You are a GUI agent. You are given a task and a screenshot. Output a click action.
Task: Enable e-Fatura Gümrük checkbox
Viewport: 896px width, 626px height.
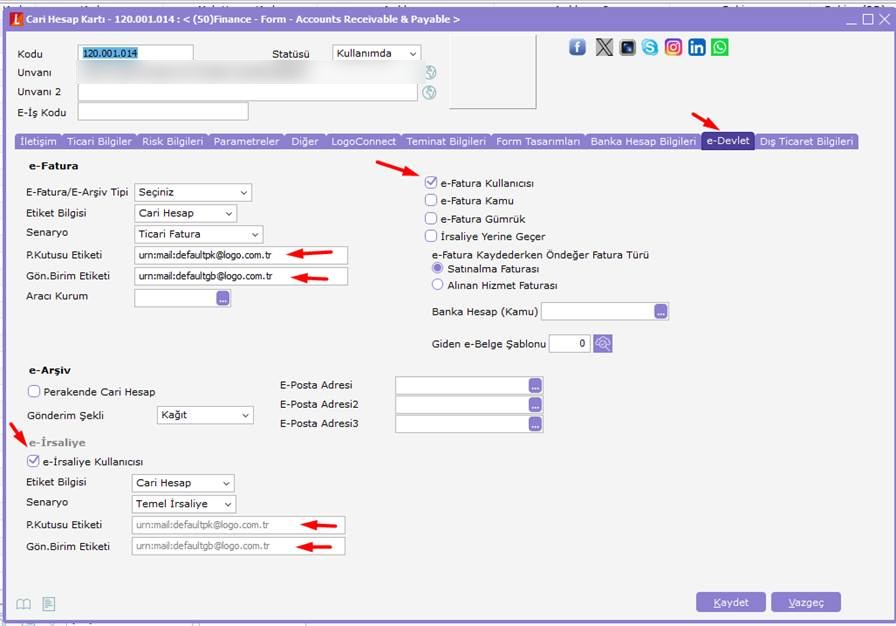[431, 219]
